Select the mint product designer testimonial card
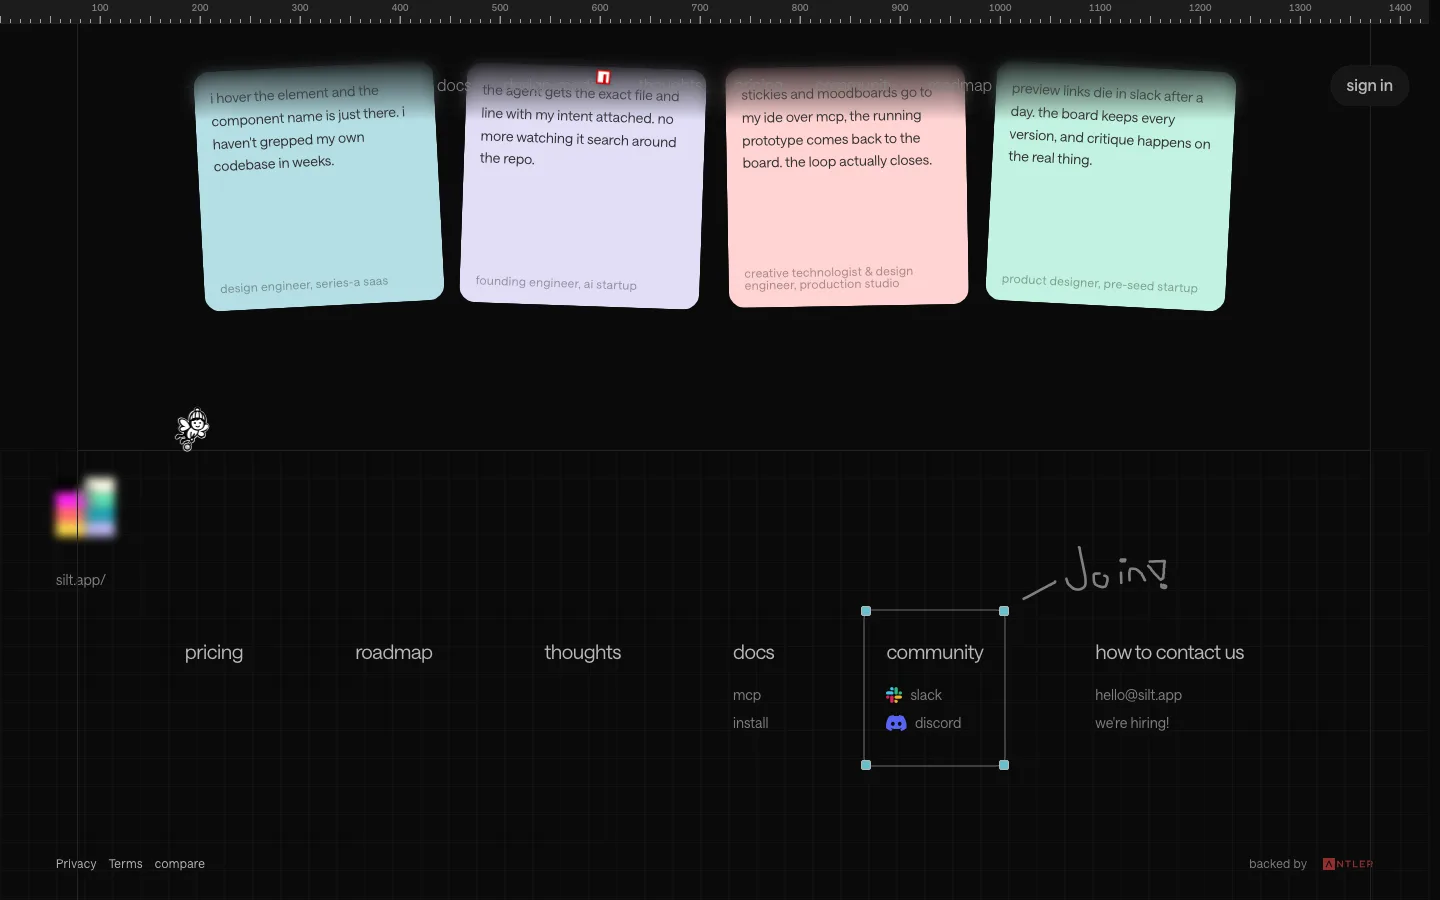Screen dimensions: 1440x900 coord(1110,188)
